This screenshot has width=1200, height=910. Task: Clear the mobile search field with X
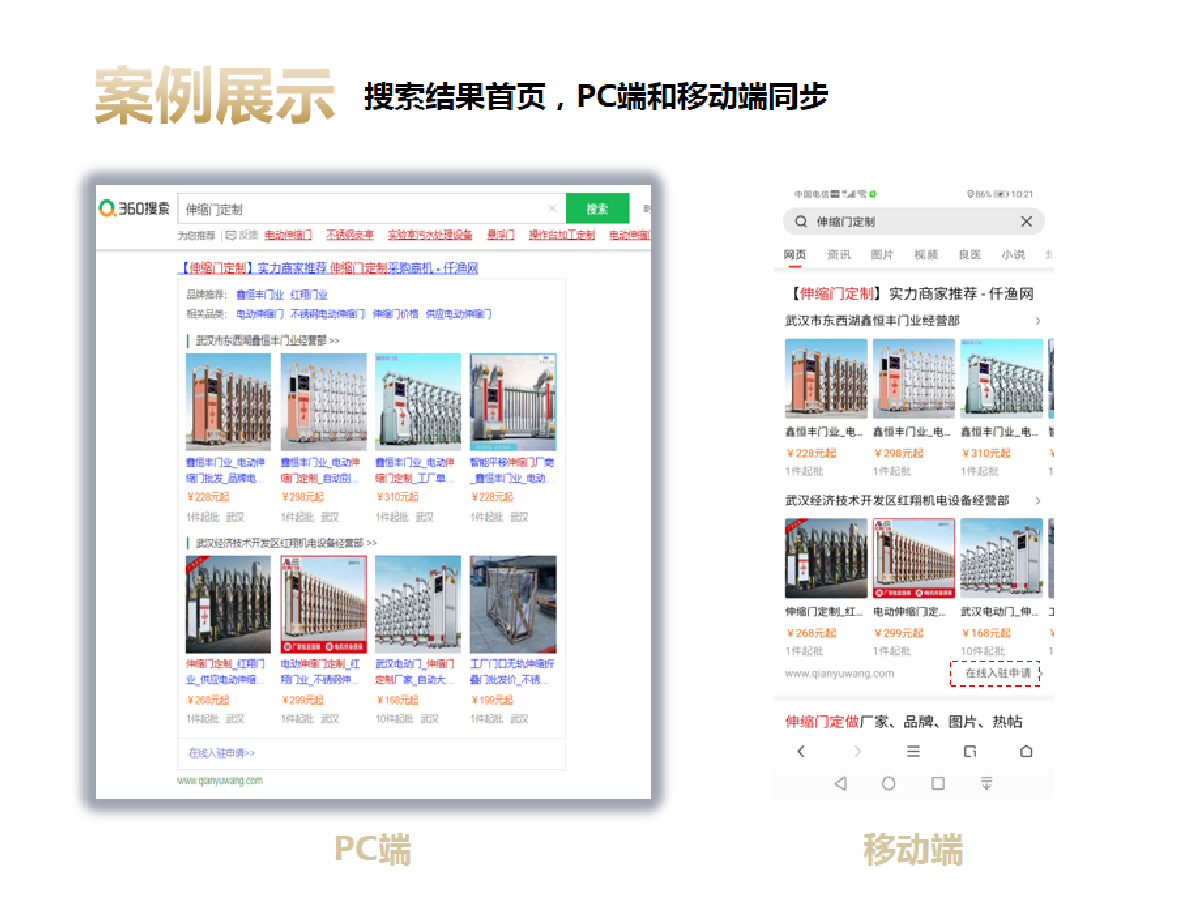[x=1026, y=222]
